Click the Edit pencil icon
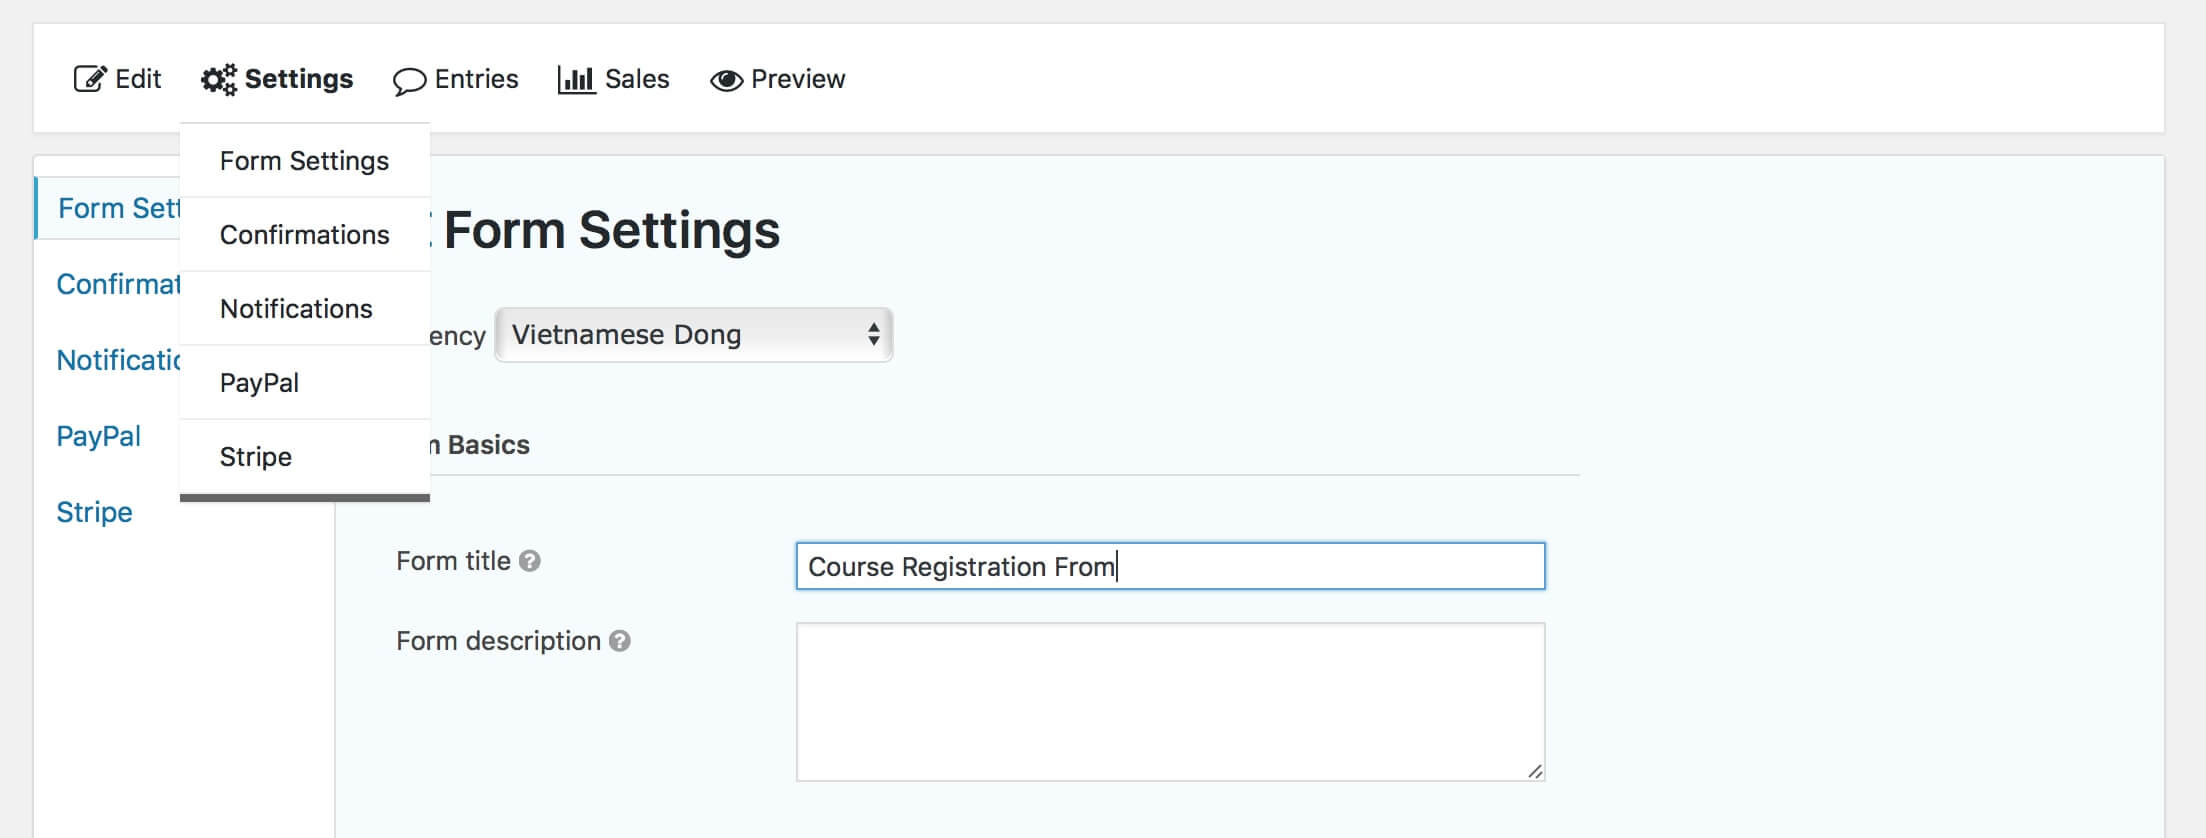Screen dimensions: 2206x838 pos(90,79)
